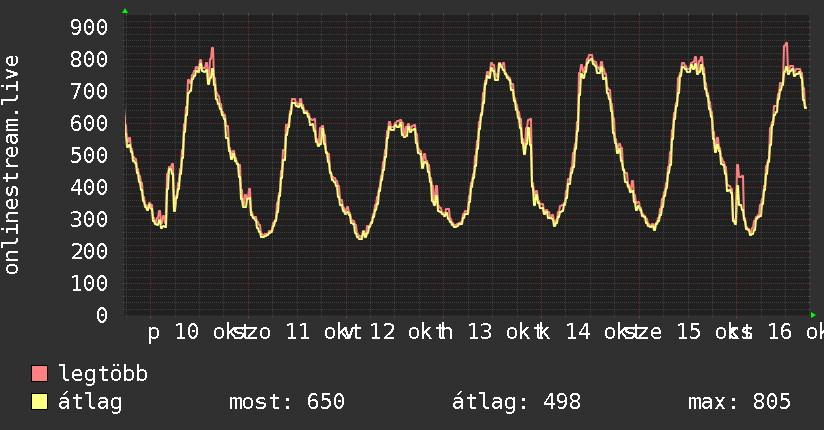Click the pink legtöbb legend swatch
824x430 pixels.
(39, 373)
